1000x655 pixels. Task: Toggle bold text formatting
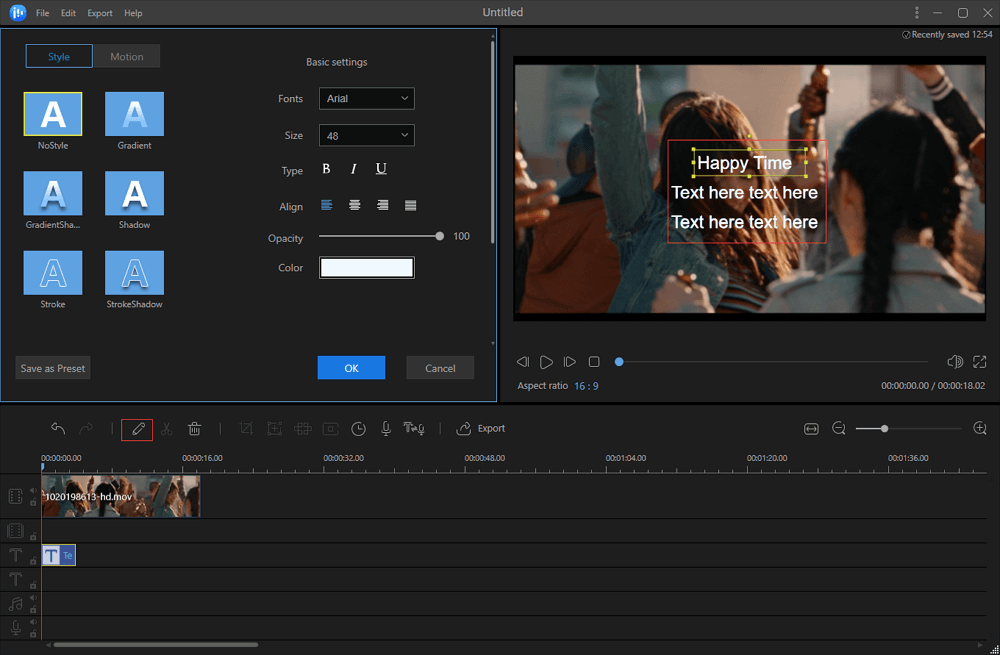tap(326, 170)
